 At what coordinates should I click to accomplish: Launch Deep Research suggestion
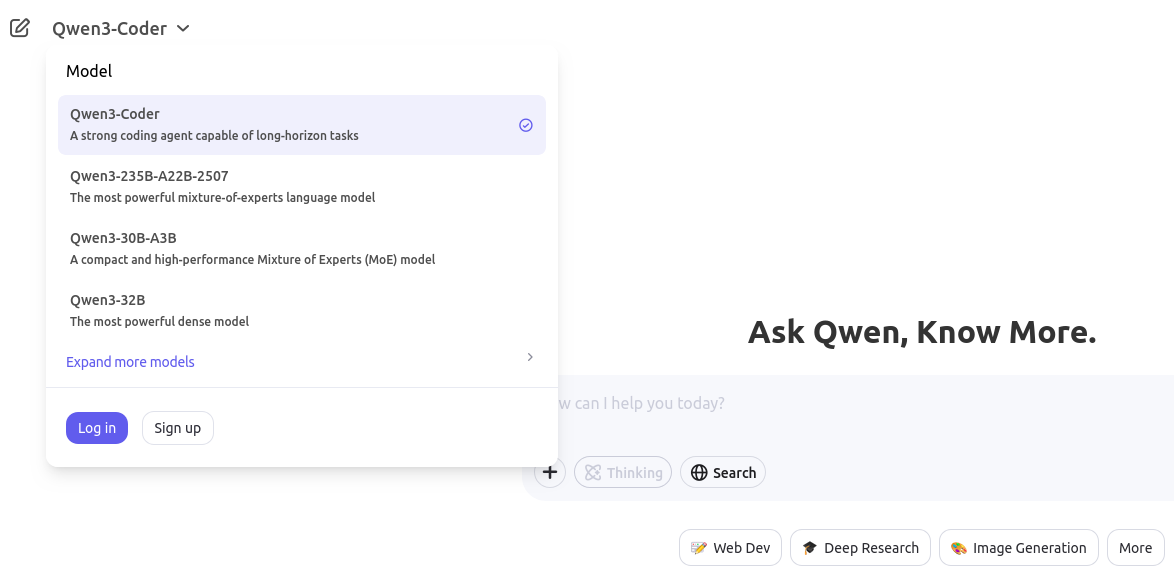[860, 548]
